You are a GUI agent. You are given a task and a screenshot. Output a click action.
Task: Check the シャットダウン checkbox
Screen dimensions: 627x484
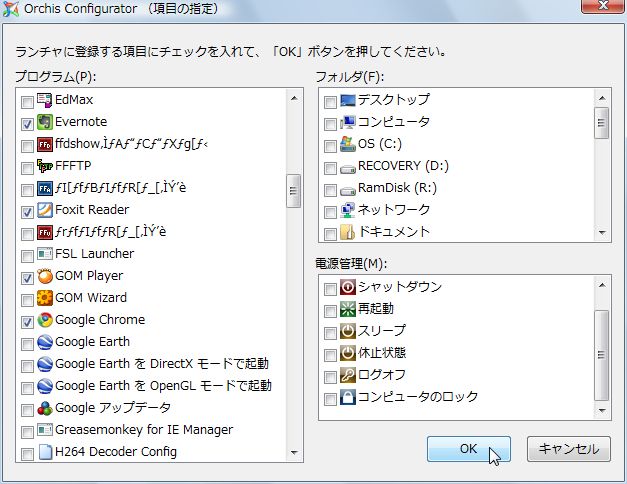330,289
